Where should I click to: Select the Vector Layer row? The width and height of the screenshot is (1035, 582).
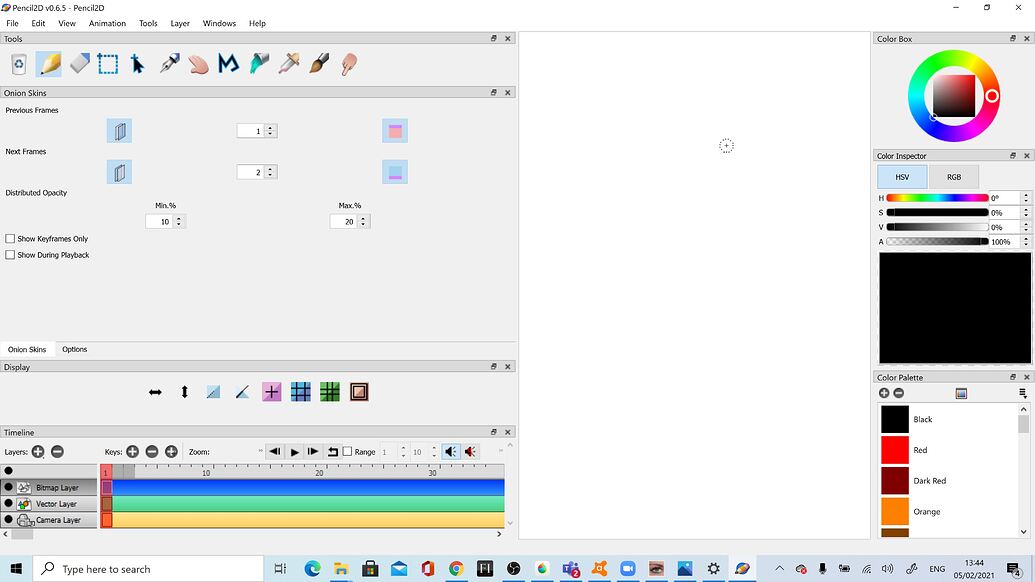coord(50,503)
